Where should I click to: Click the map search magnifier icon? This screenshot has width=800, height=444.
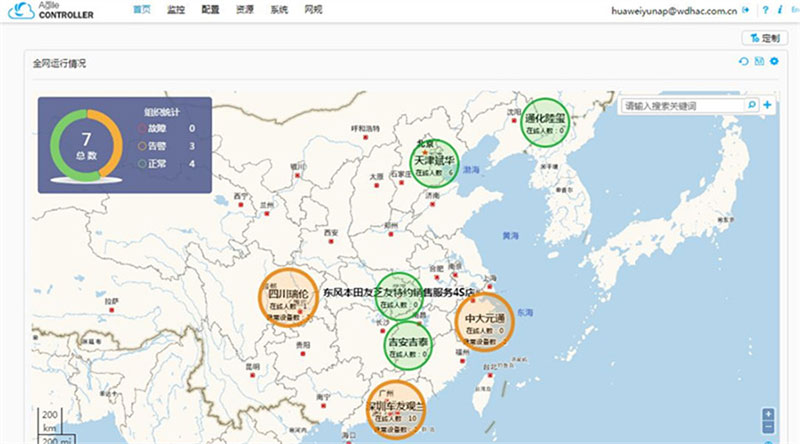(x=752, y=105)
